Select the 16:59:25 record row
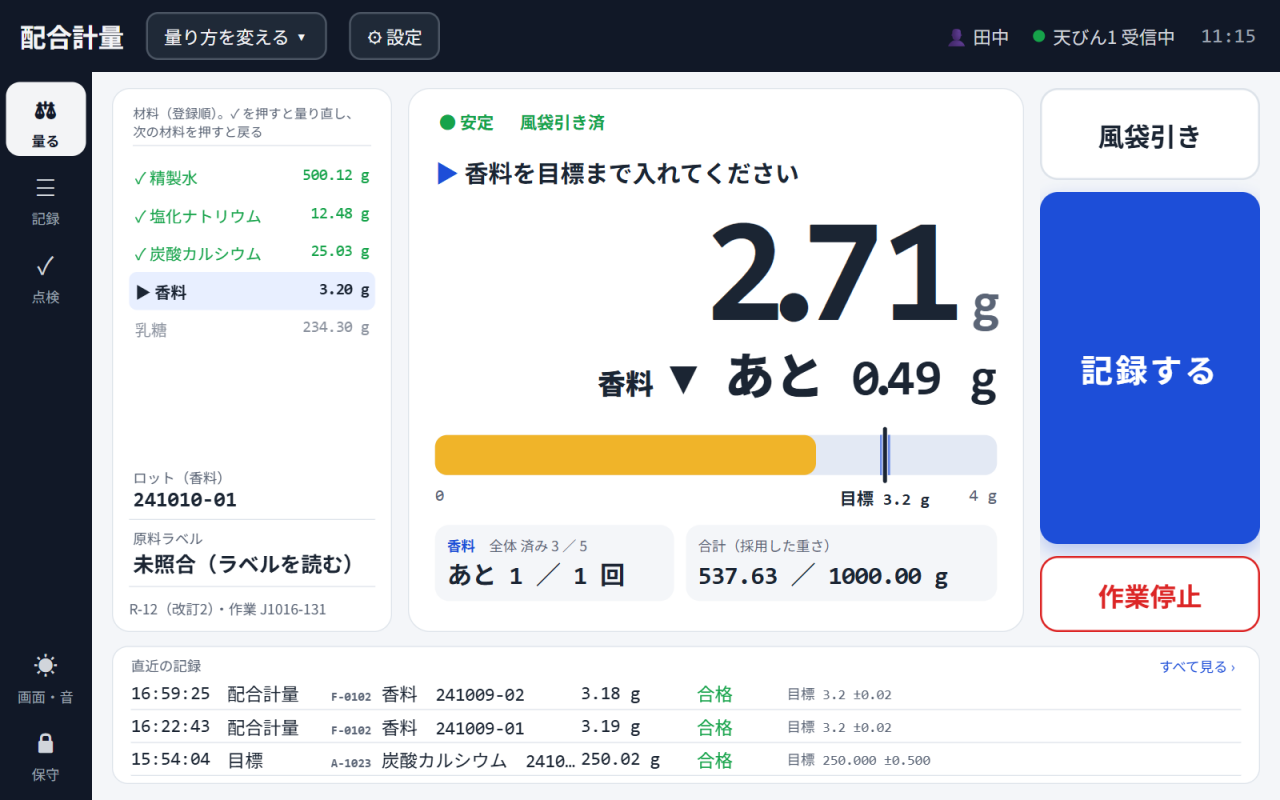Image resolution: width=1280 pixels, height=800 pixels. [686, 694]
